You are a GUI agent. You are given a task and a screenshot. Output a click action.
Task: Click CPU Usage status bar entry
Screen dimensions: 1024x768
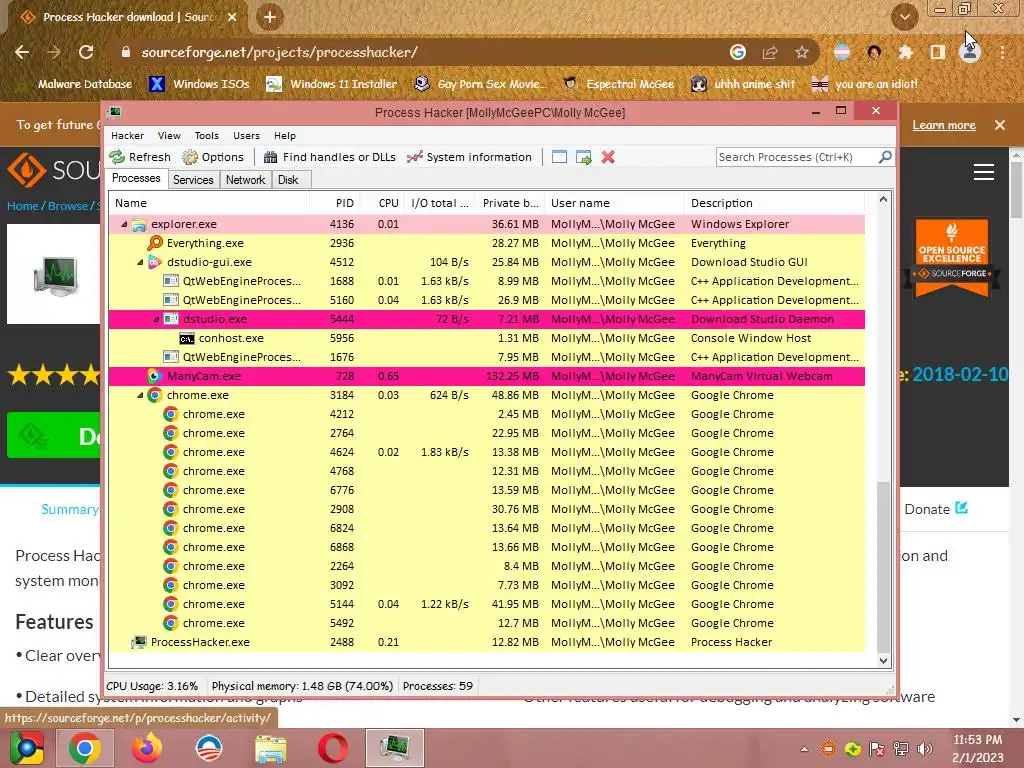pos(152,686)
